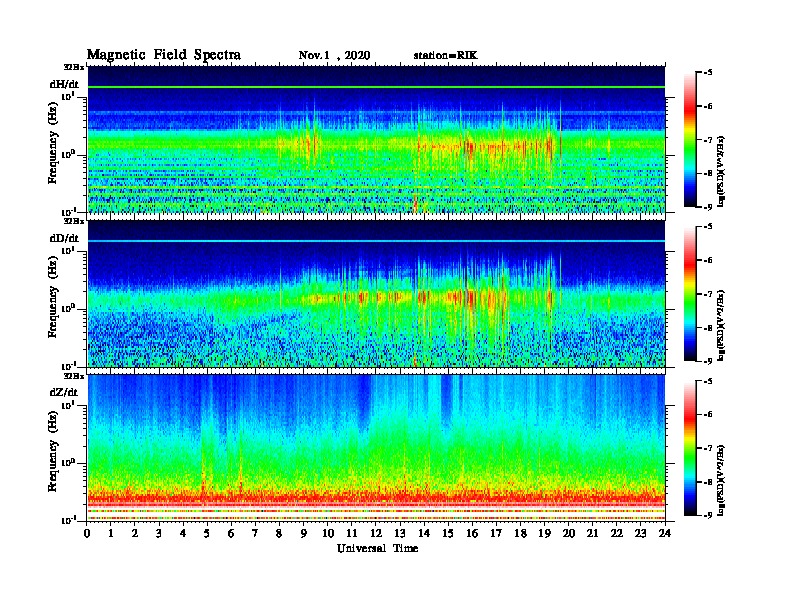
Task: Click hour 20 on the Universal Time axis
Action: click(569, 534)
